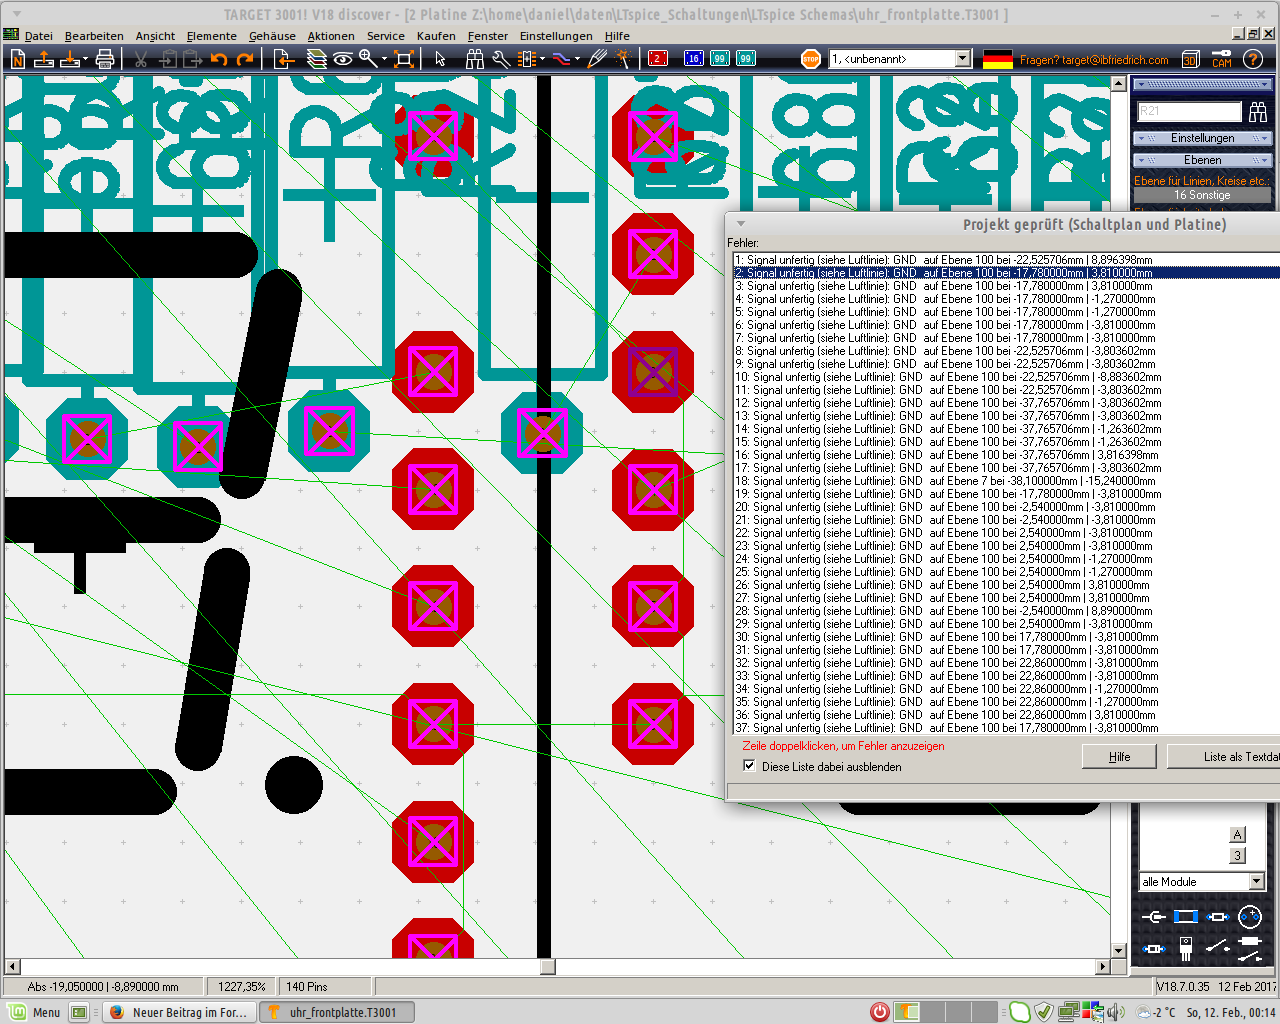Click the binoculars icon beside the R21 field

(x=1258, y=112)
